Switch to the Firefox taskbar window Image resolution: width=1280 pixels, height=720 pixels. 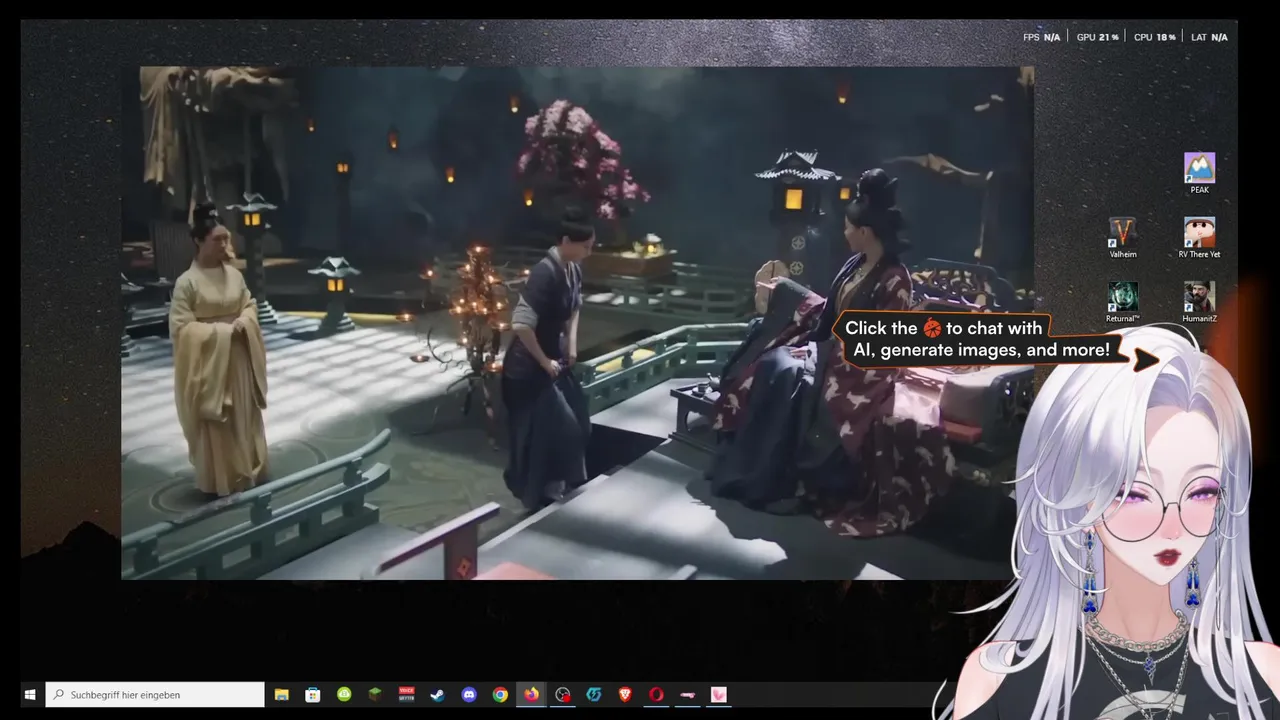pyautogui.click(x=531, y=694)
